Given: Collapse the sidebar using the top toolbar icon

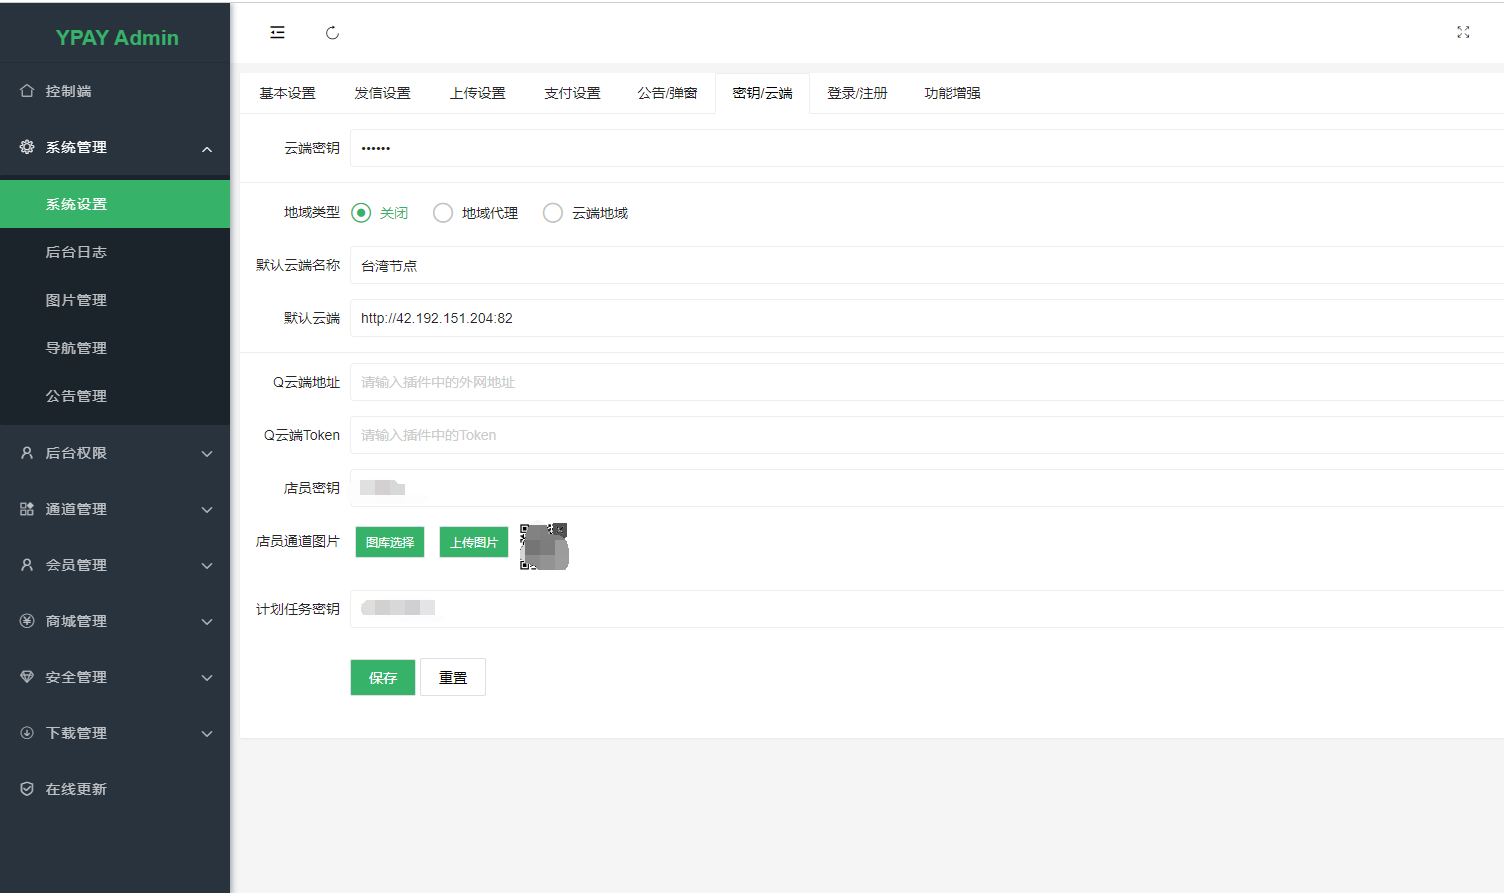Looking at the screenshot, I should 277,32.
